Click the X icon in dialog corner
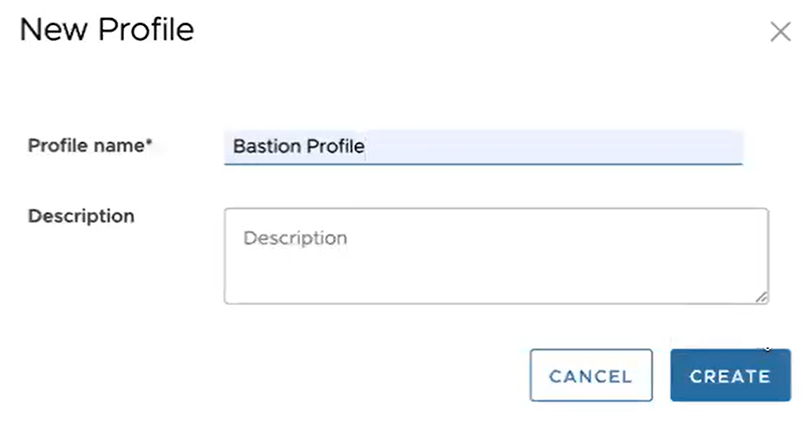Viewport: 805px width, 423px height. tap(780, 32)
